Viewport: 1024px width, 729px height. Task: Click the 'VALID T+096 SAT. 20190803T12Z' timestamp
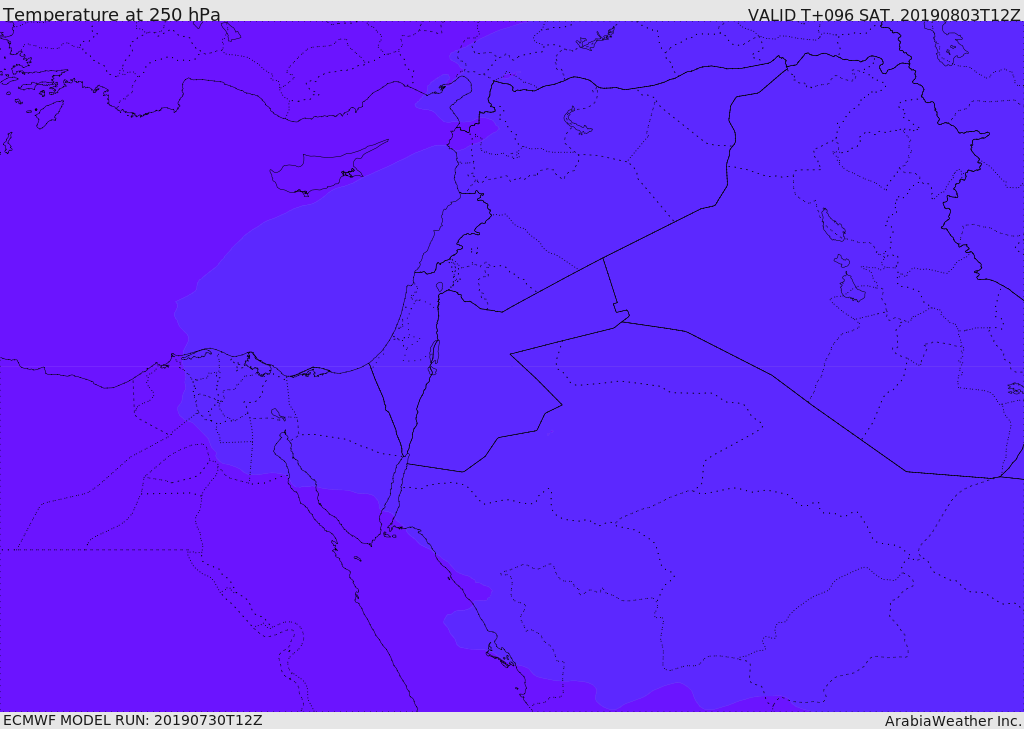tap(884, 15)
